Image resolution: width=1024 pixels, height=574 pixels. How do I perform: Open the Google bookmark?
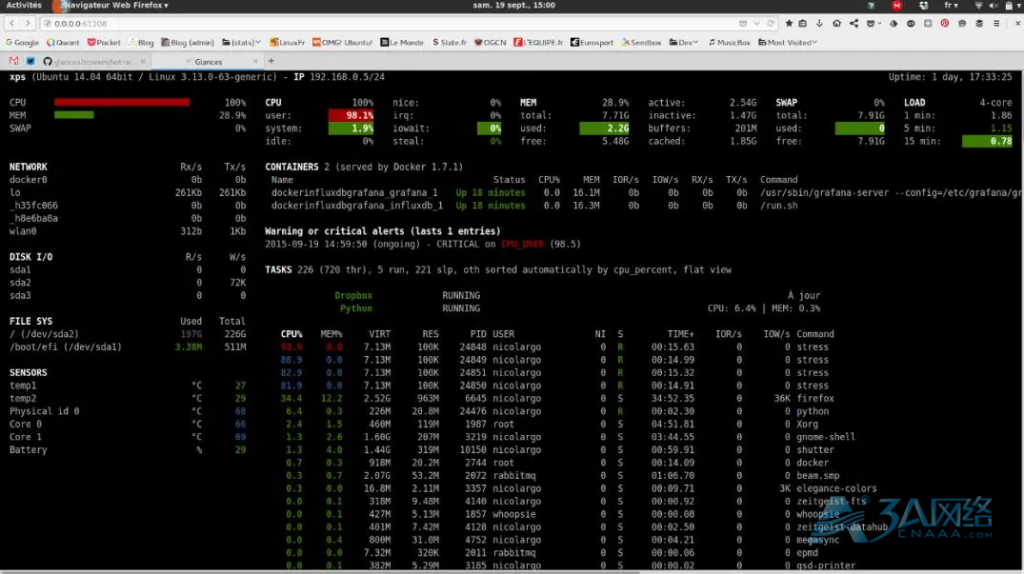22,42
